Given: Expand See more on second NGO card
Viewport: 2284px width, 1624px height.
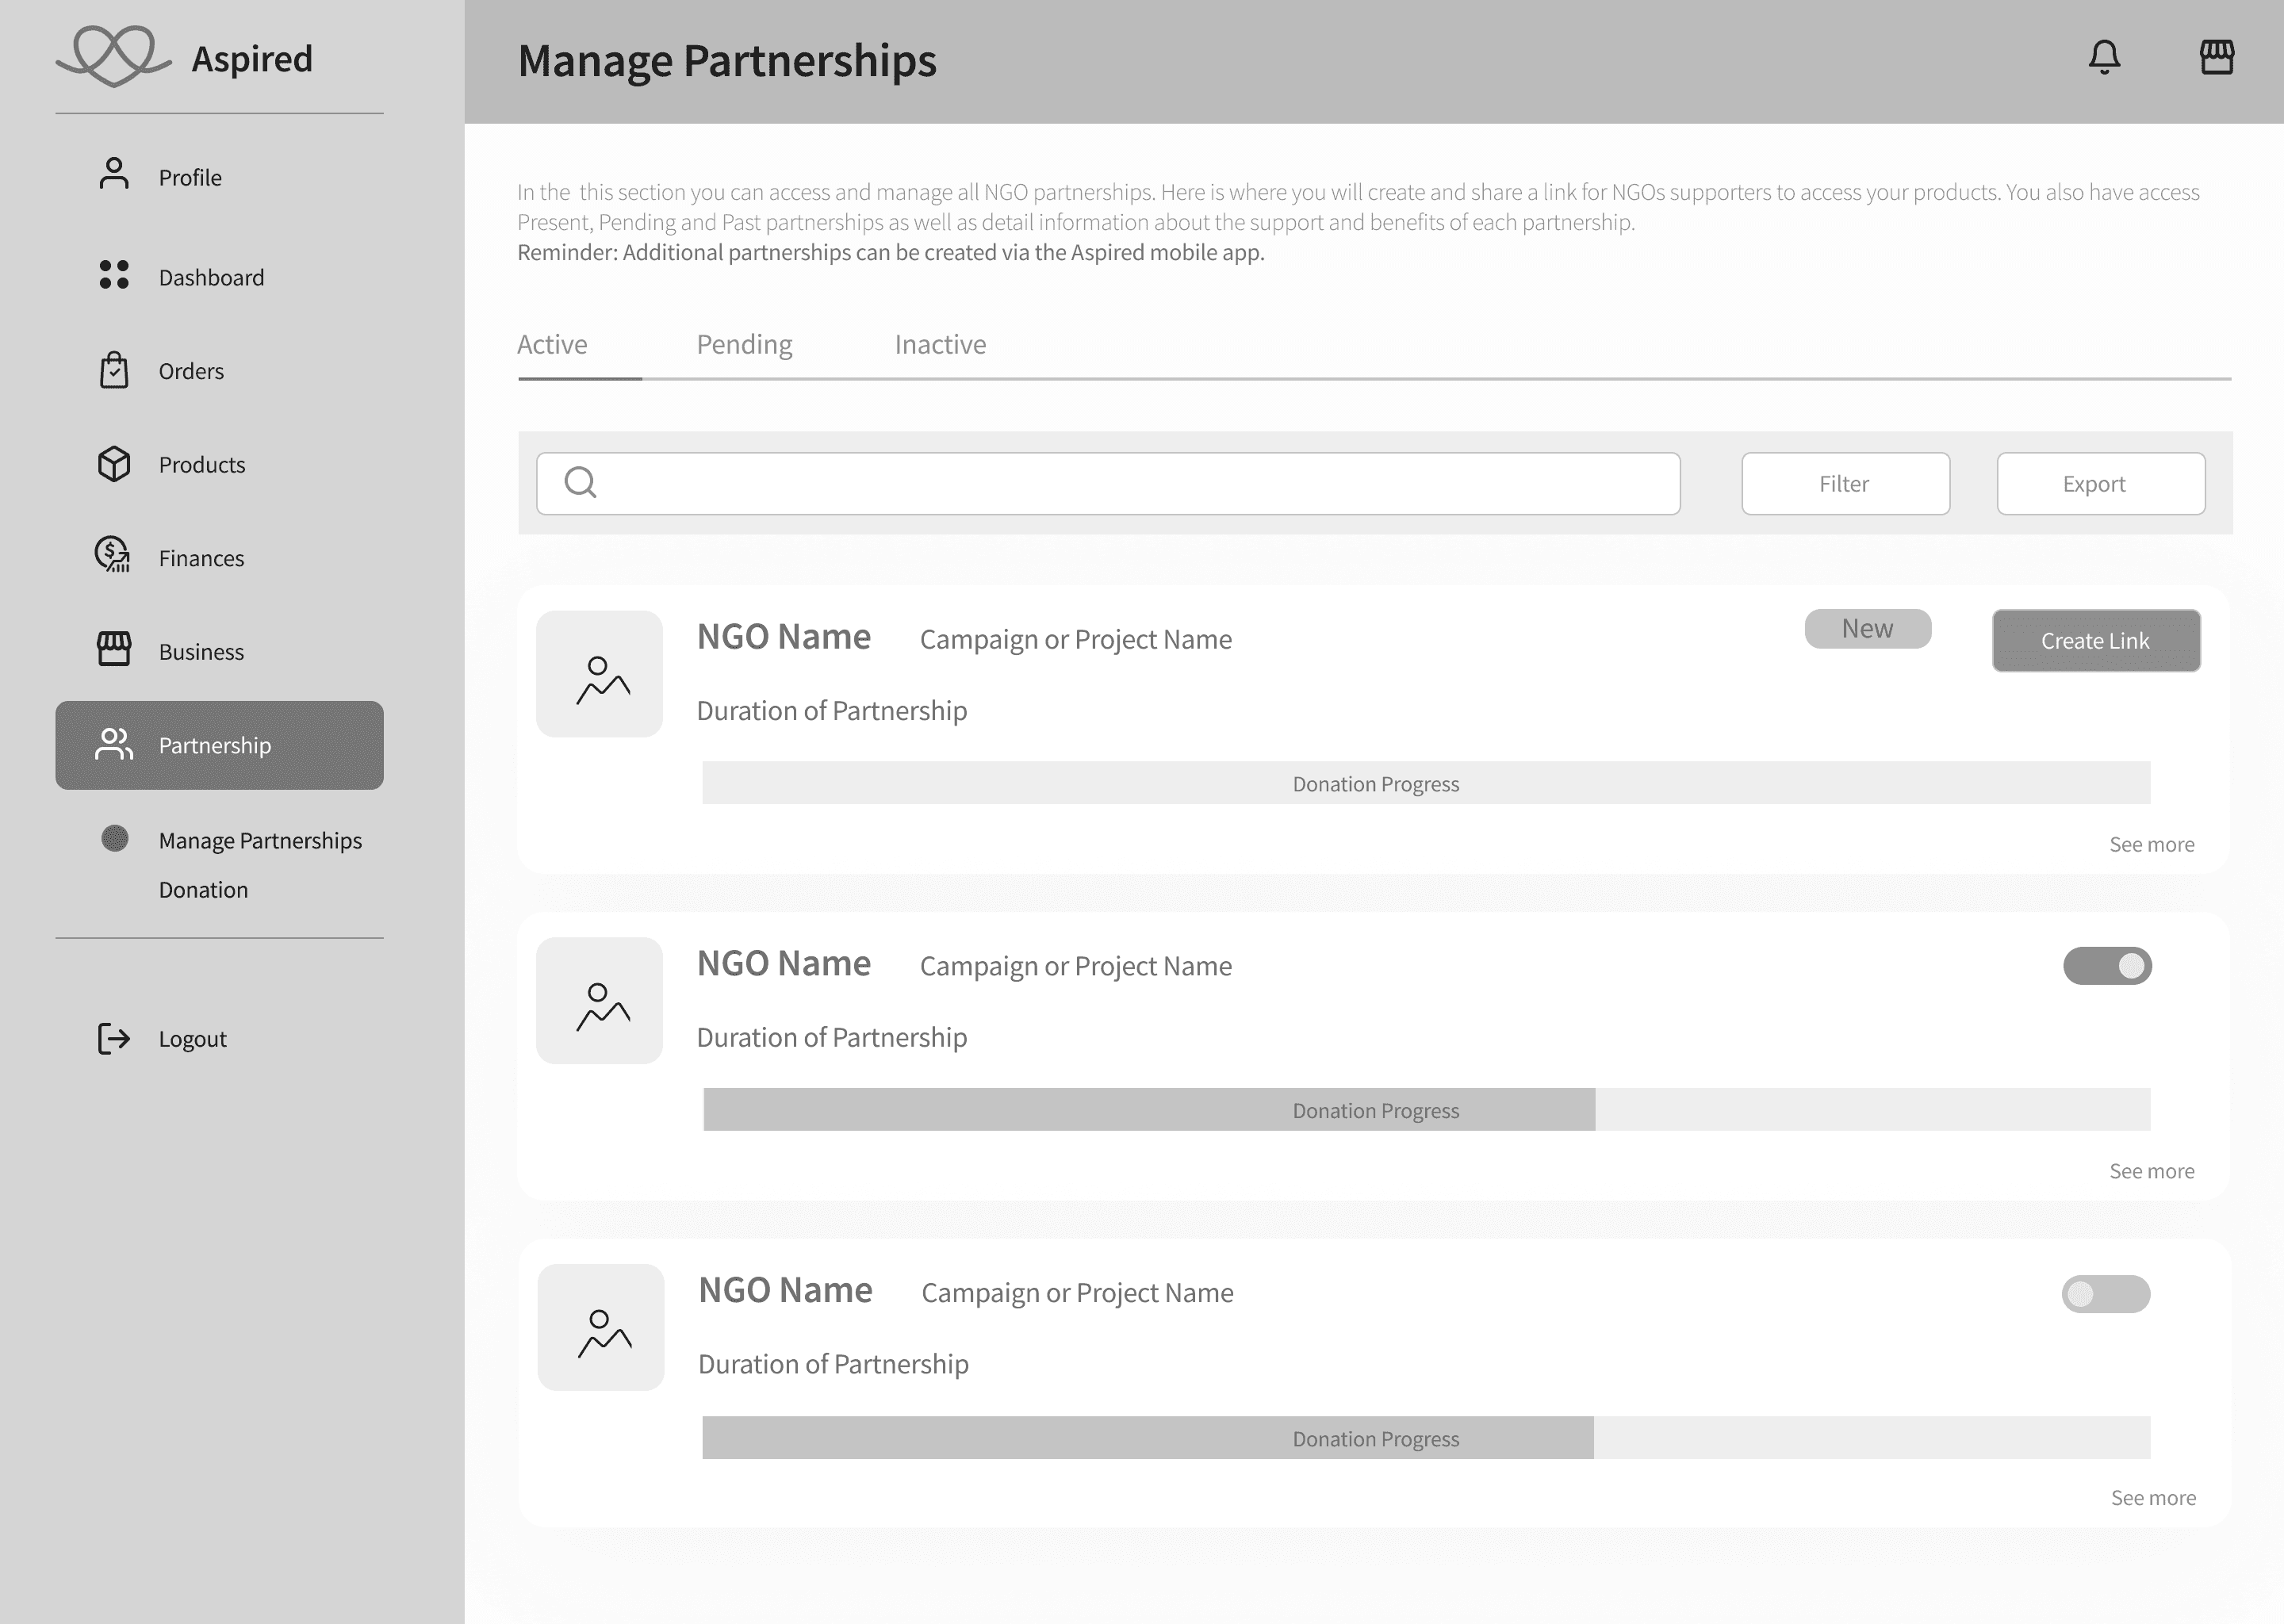Looking at the screenshot, I should pos(2151,1171).
